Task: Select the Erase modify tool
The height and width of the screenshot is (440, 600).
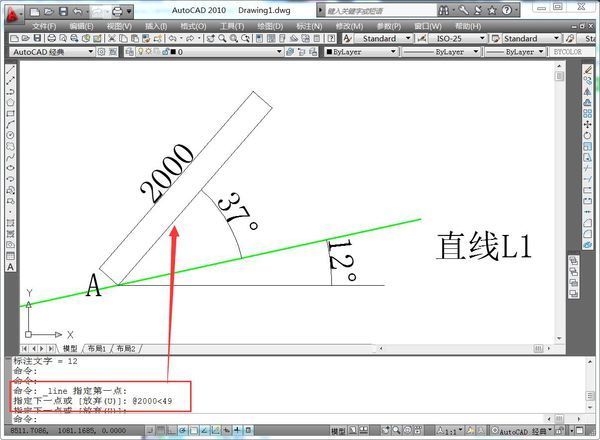Action: [588, 70]
